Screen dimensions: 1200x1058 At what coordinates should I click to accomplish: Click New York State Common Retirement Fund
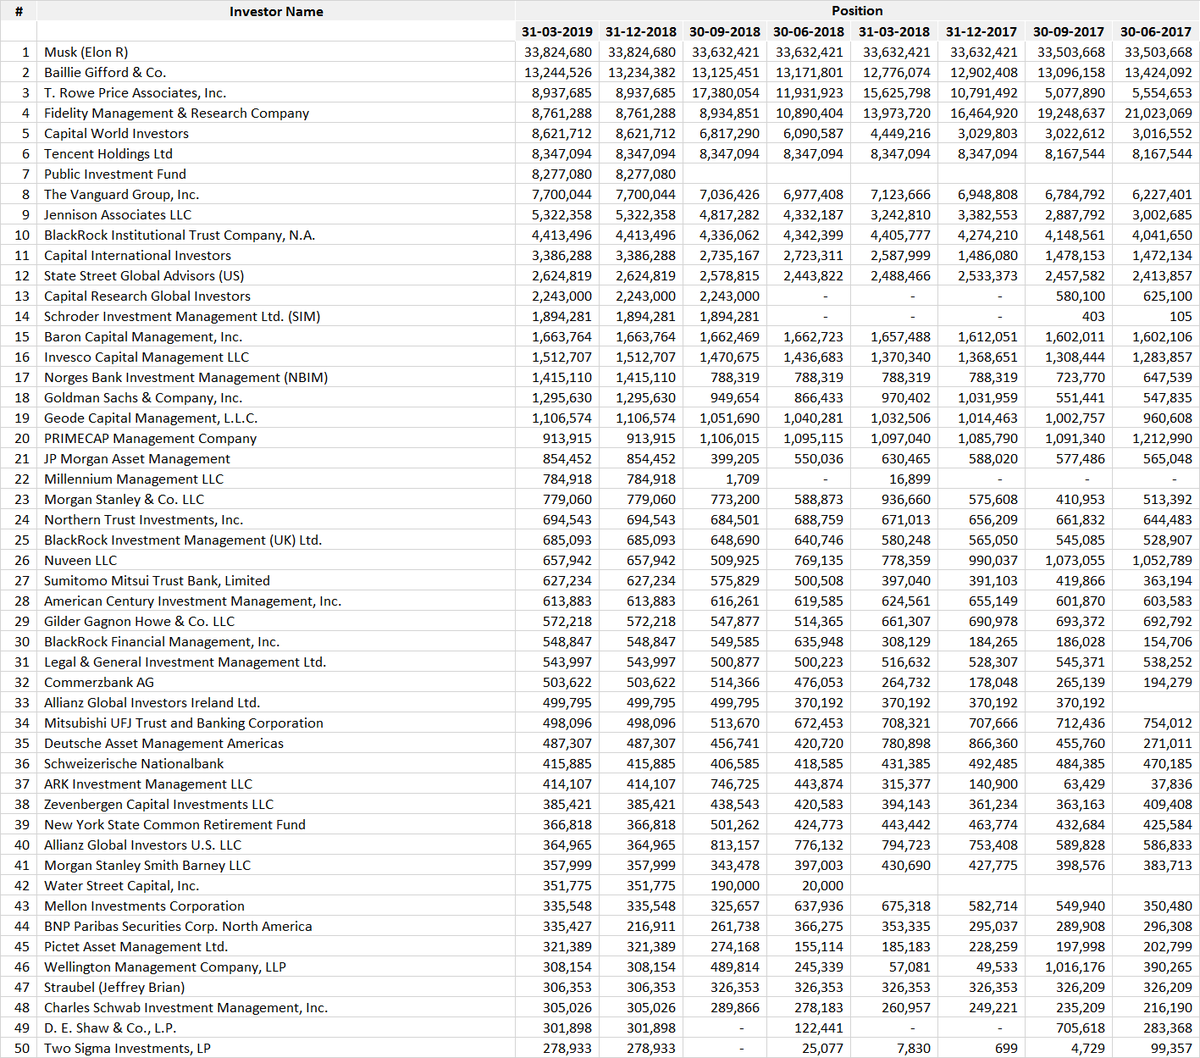point(175,825)
